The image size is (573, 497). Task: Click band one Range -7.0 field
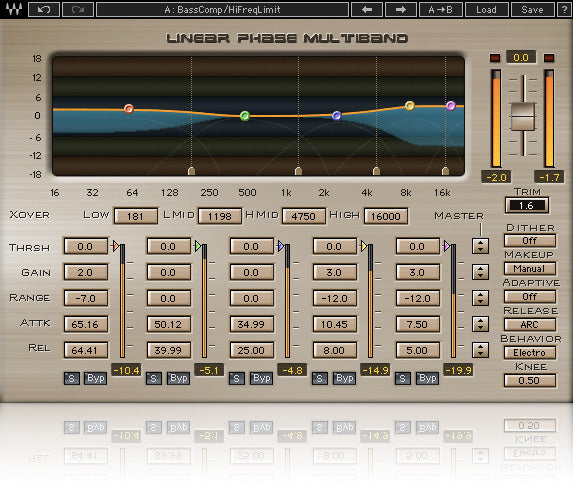click(86, 298)
